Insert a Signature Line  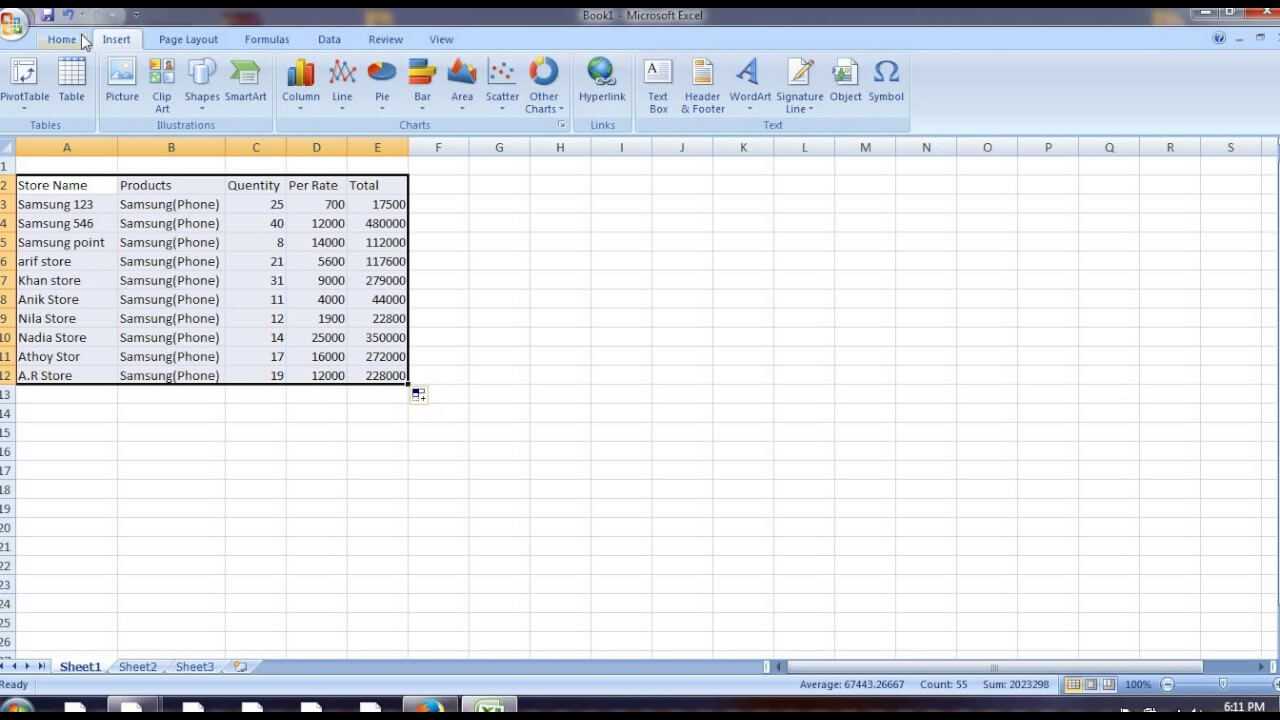point(800,85)
